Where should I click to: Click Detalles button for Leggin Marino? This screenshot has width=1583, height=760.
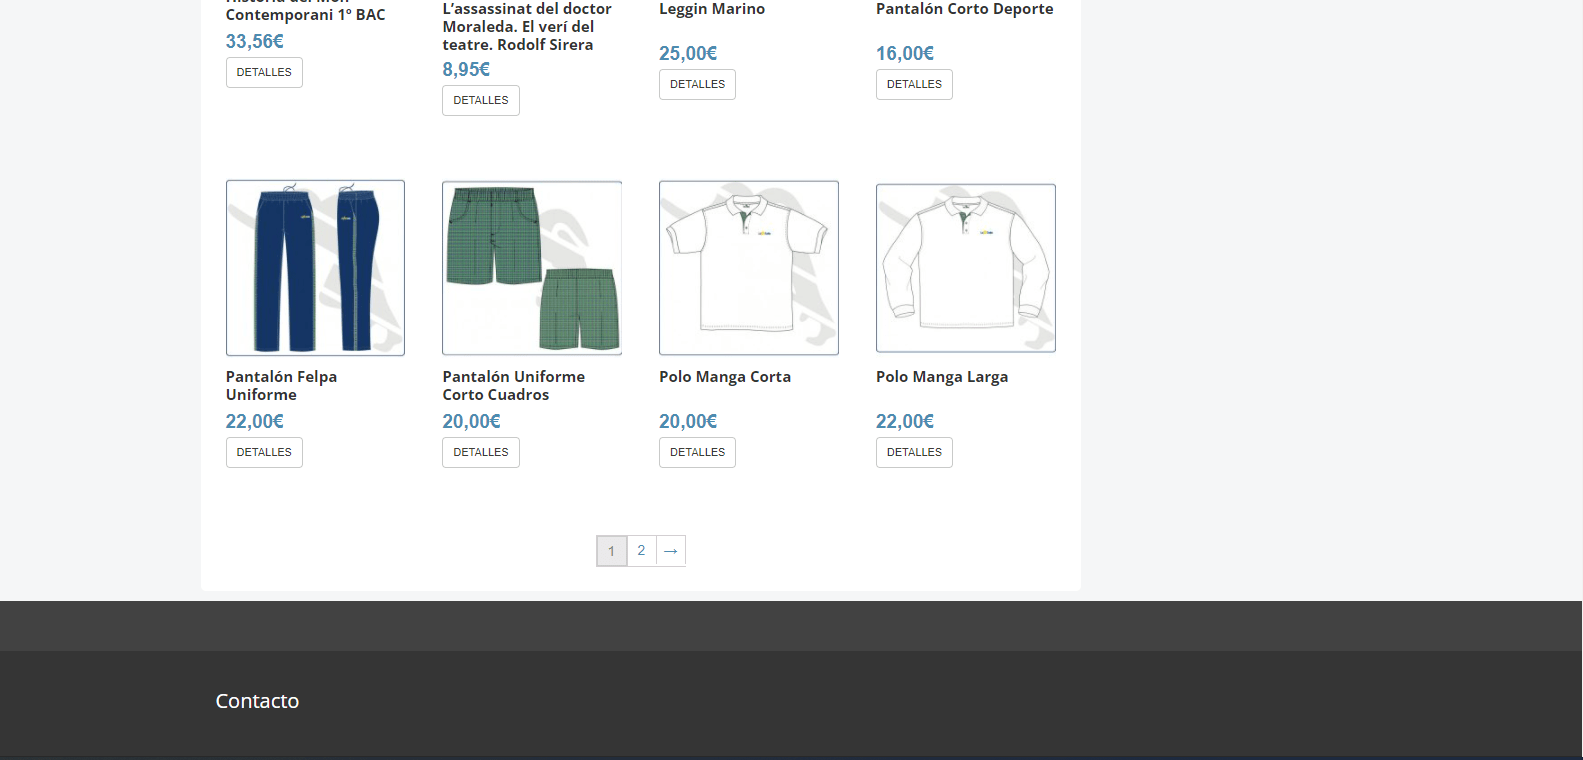[697, 84]
